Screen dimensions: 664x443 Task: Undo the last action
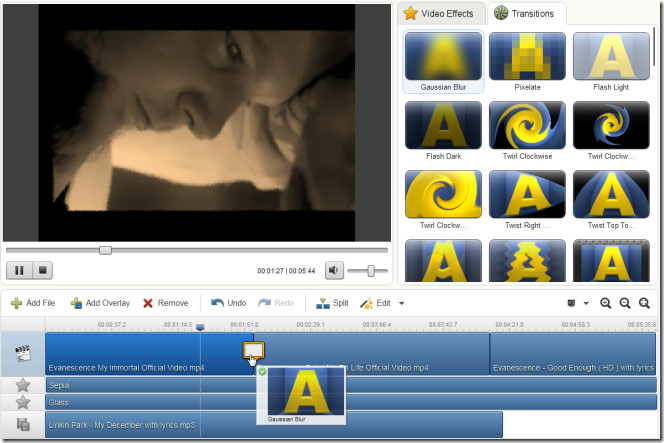(228, 303)
